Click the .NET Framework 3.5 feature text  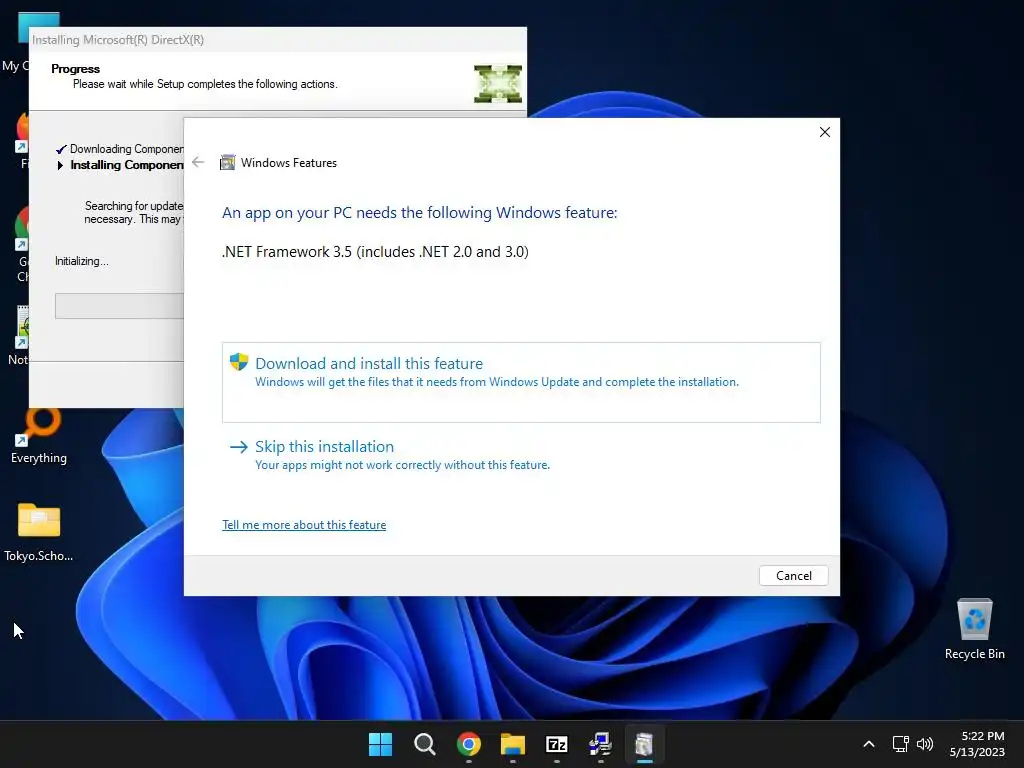point(376,252)
